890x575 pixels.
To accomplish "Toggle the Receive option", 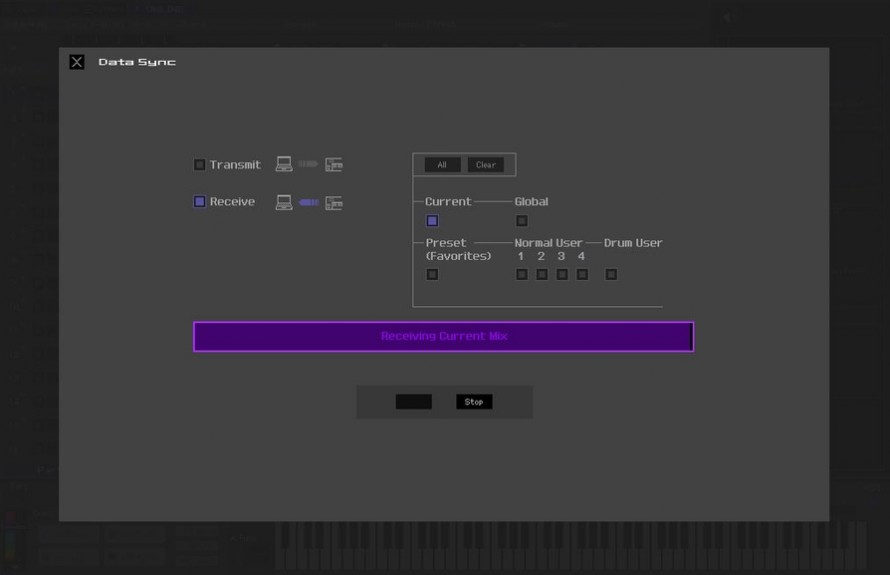I will [200, 202].
